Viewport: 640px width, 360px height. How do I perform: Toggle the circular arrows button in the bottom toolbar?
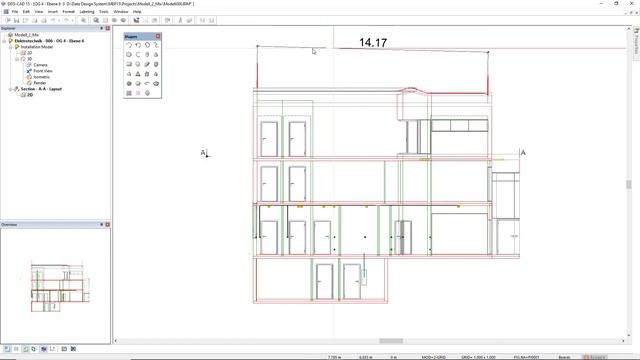34,349
